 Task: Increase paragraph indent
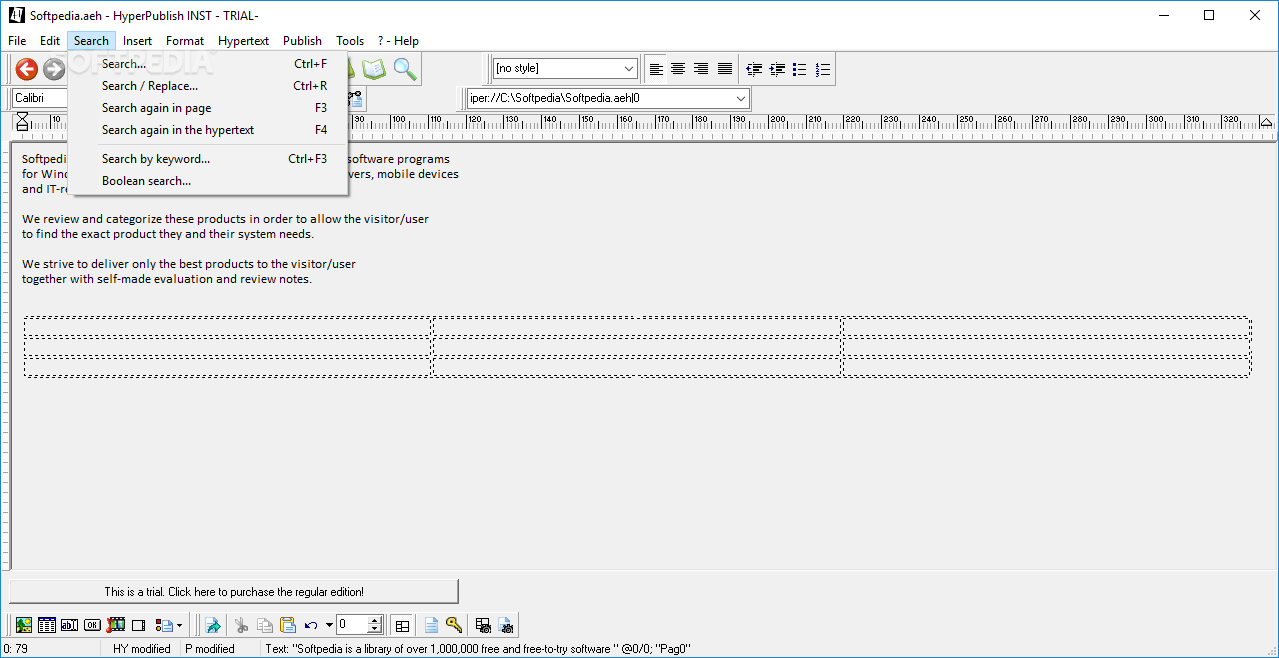[x=777, y=69]
